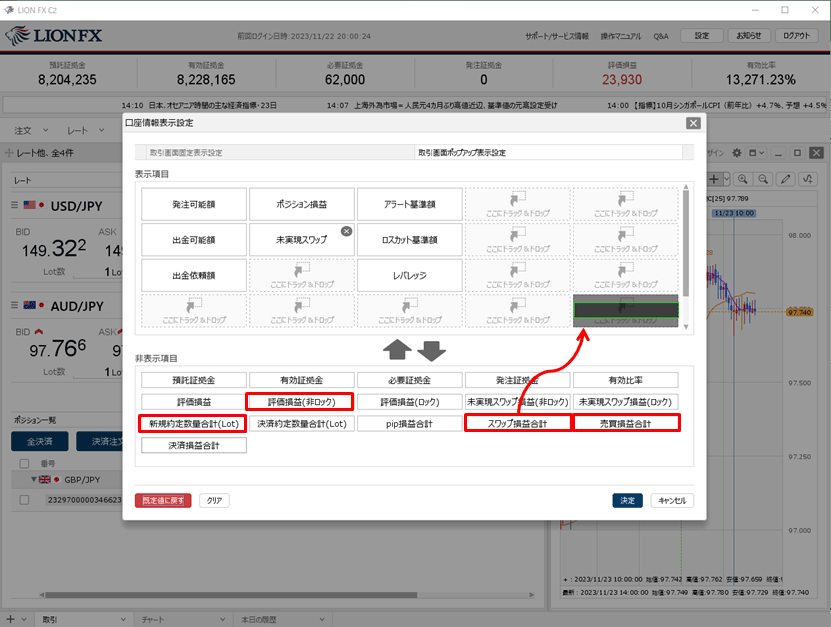Viewport: 831px width, 627px height.
Task: Remove the 未実現スワップ tile with its X icon
Action: (x=346, y=231)
